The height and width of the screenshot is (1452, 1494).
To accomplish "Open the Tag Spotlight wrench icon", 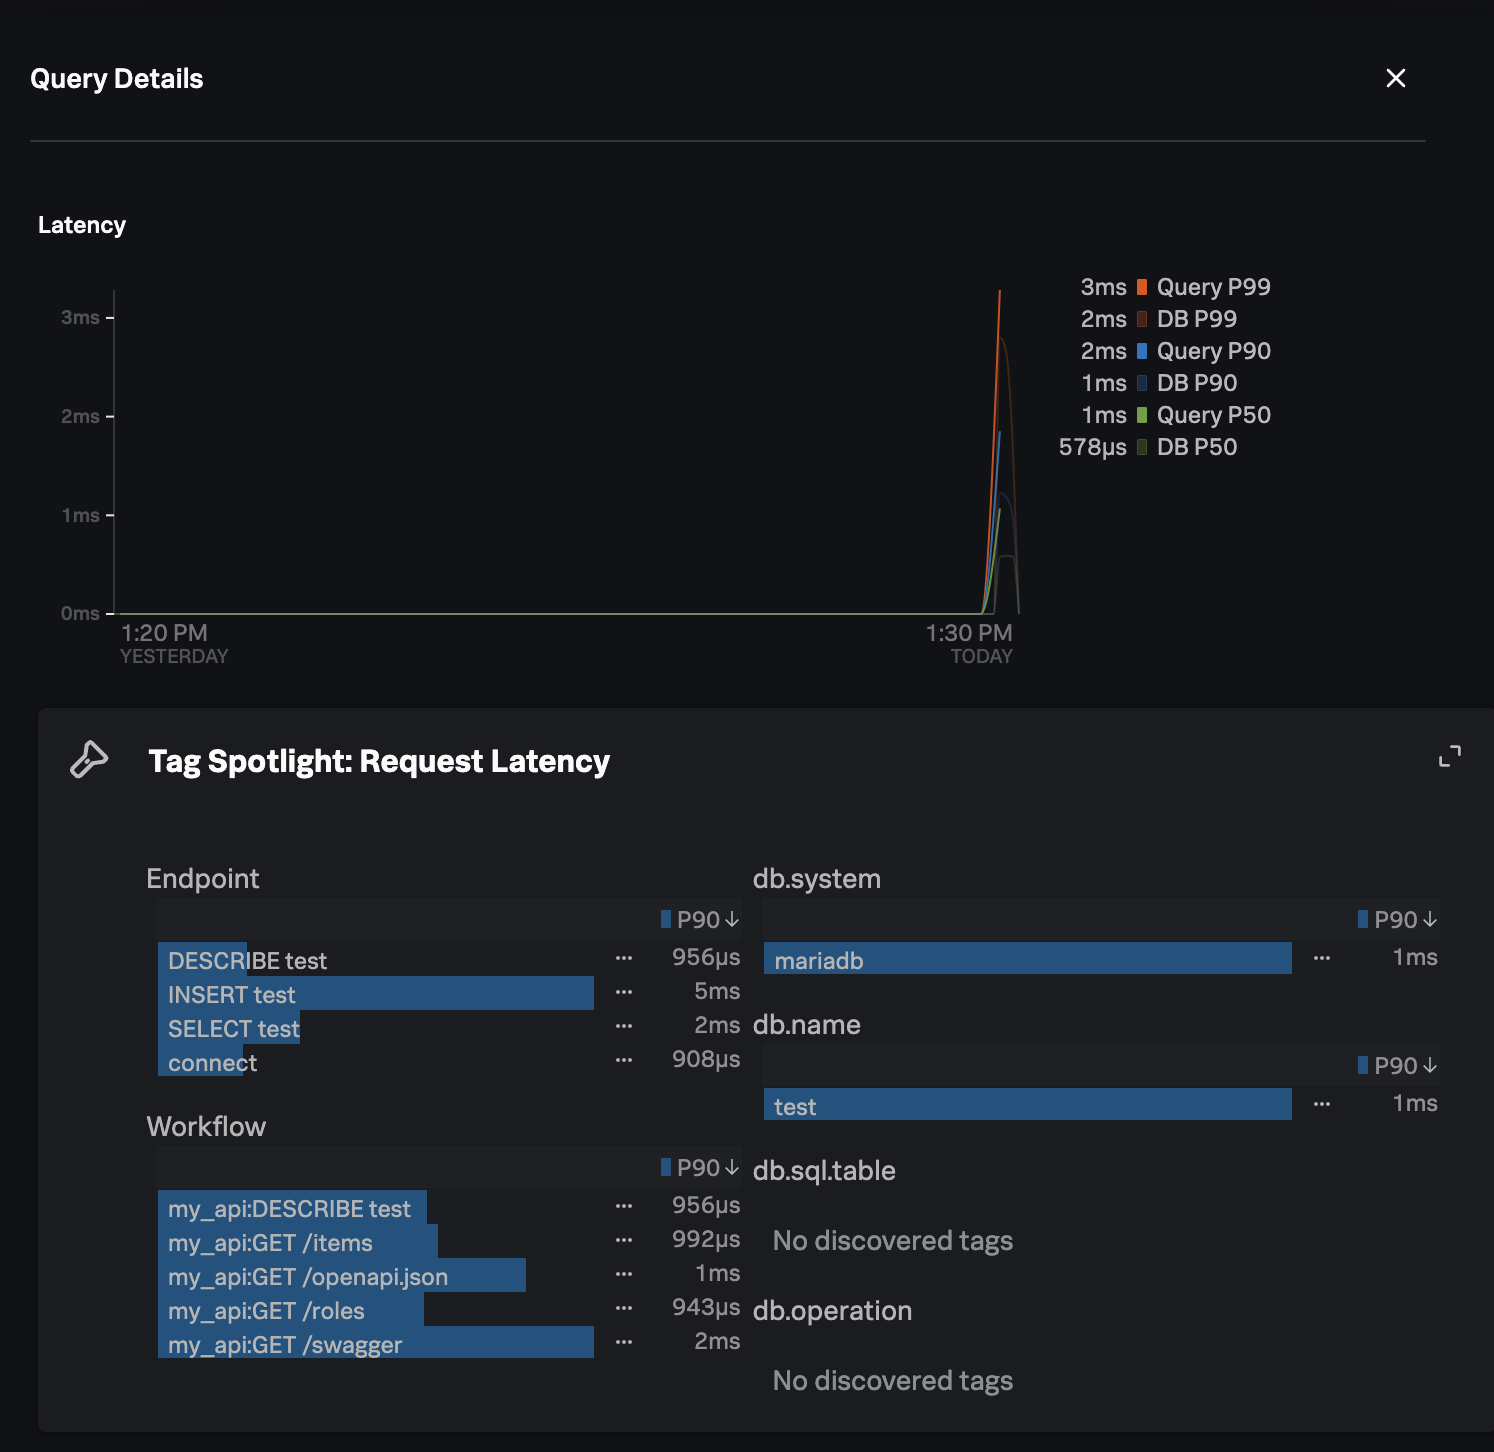I will coord(89,760).
